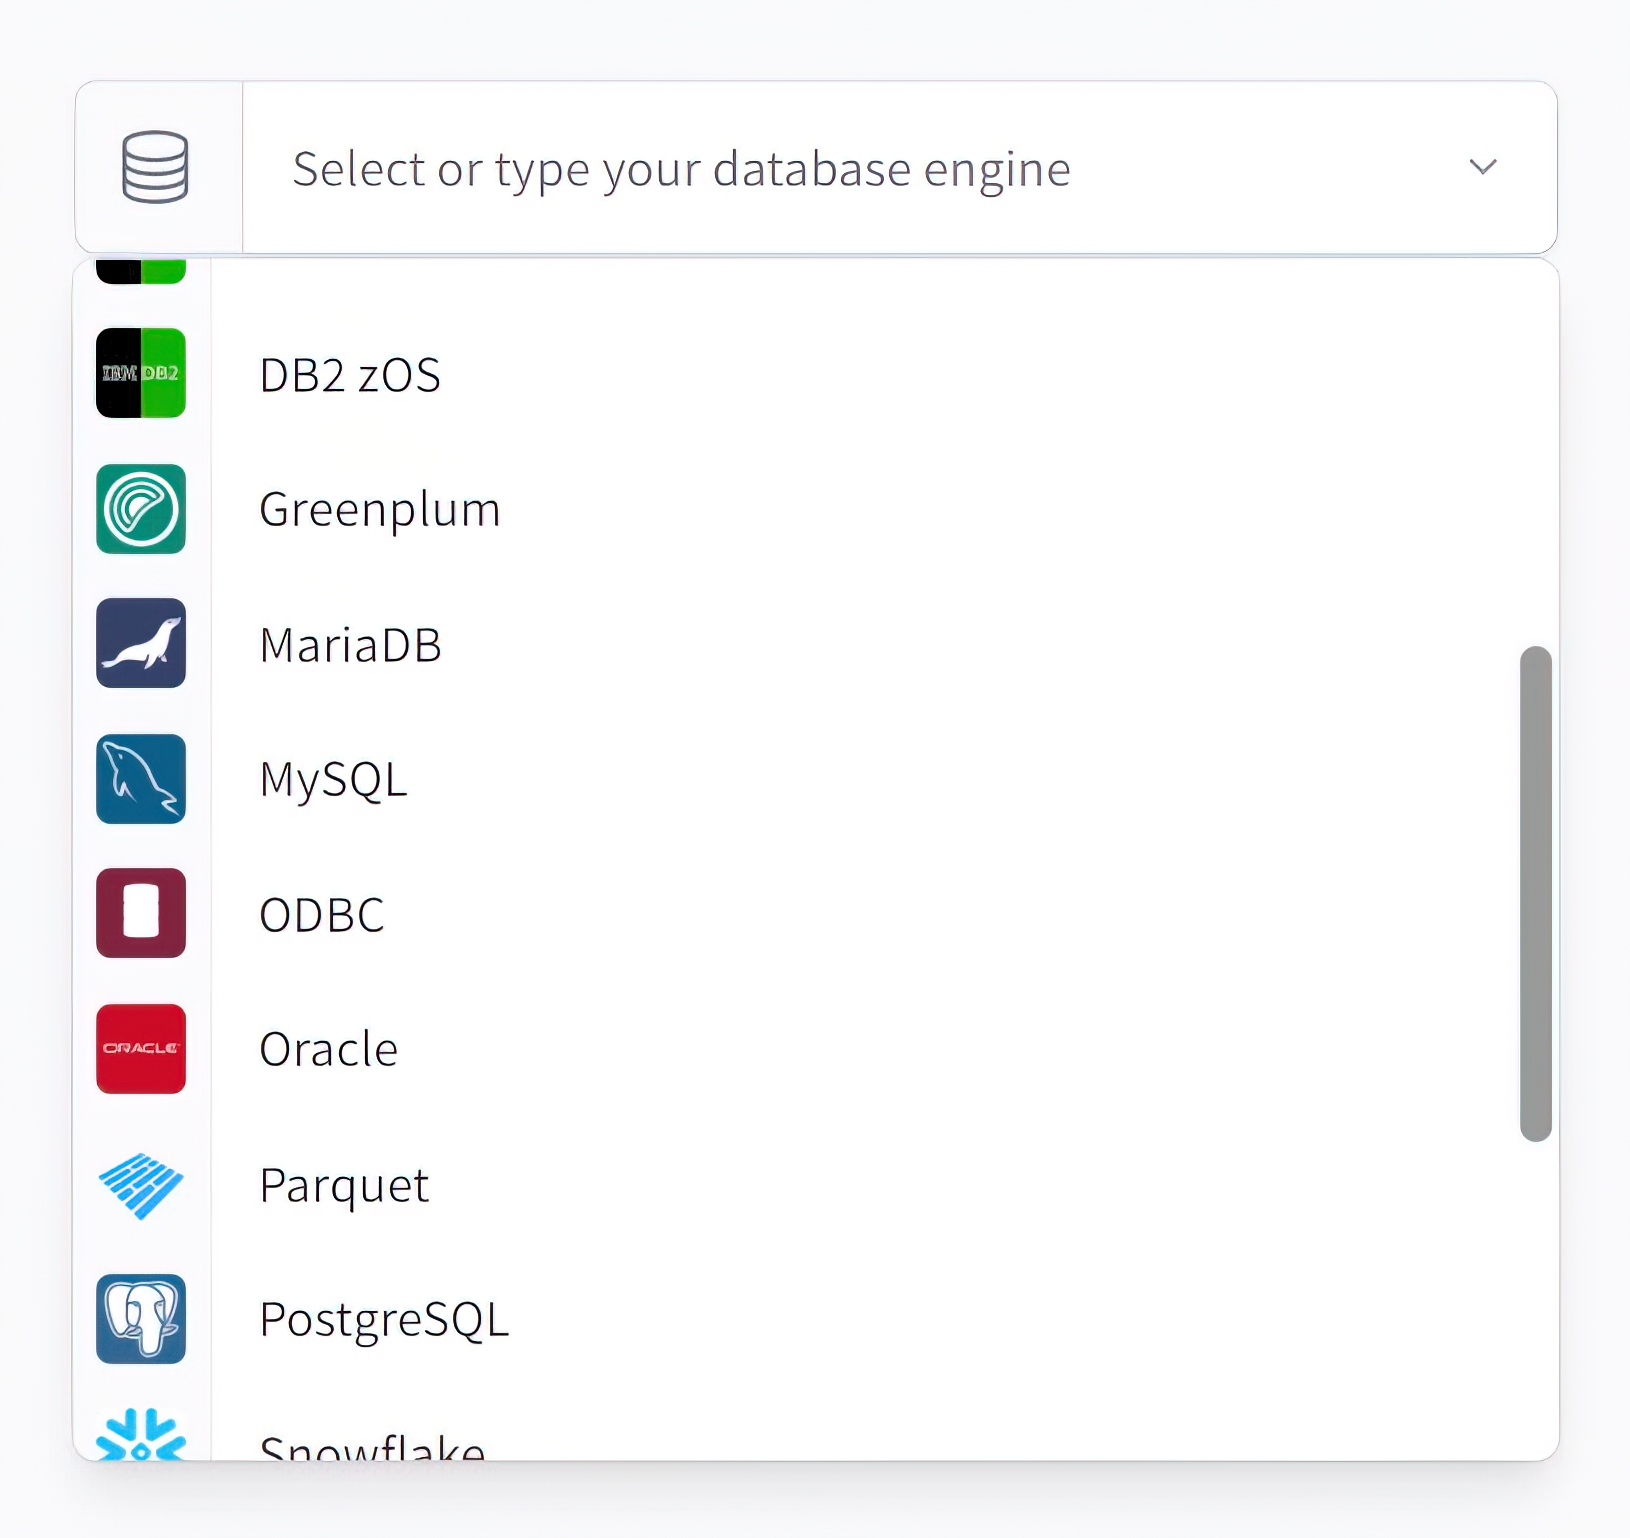Choose DB2 zOS from the list

[x=350, y=375]
